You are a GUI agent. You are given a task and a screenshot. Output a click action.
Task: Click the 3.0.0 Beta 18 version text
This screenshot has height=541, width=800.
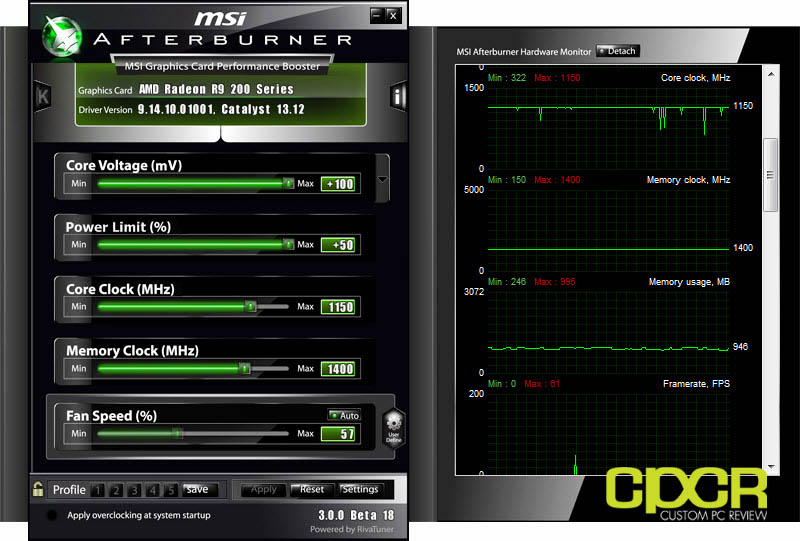point(356,515)
